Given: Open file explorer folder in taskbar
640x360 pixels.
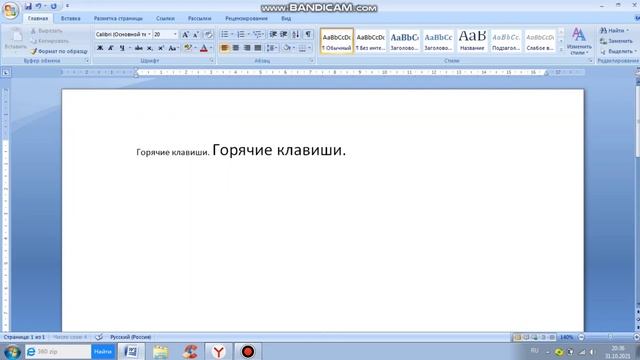Looking at the screenshot, I should pyautogui.click(x=160, y=351).
